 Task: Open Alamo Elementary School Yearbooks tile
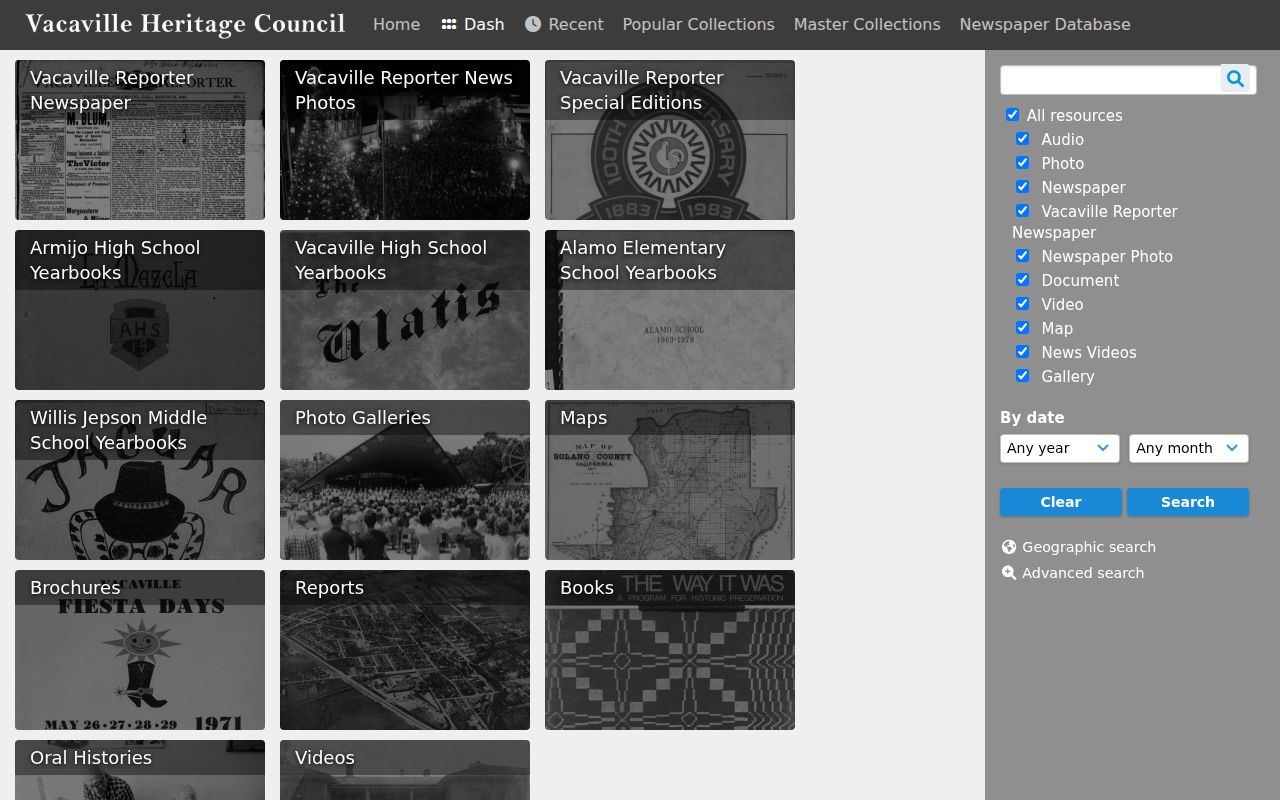(x=670, y=310)
